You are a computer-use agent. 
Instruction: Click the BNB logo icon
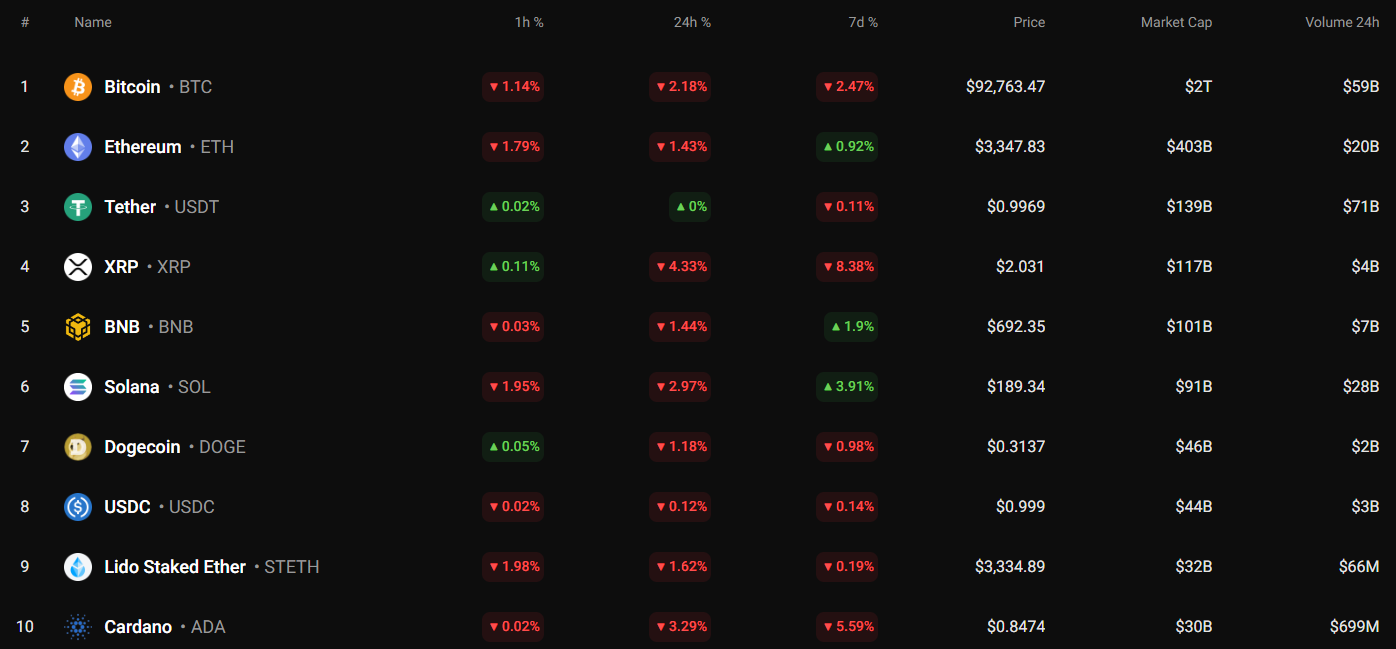(78, 327)
